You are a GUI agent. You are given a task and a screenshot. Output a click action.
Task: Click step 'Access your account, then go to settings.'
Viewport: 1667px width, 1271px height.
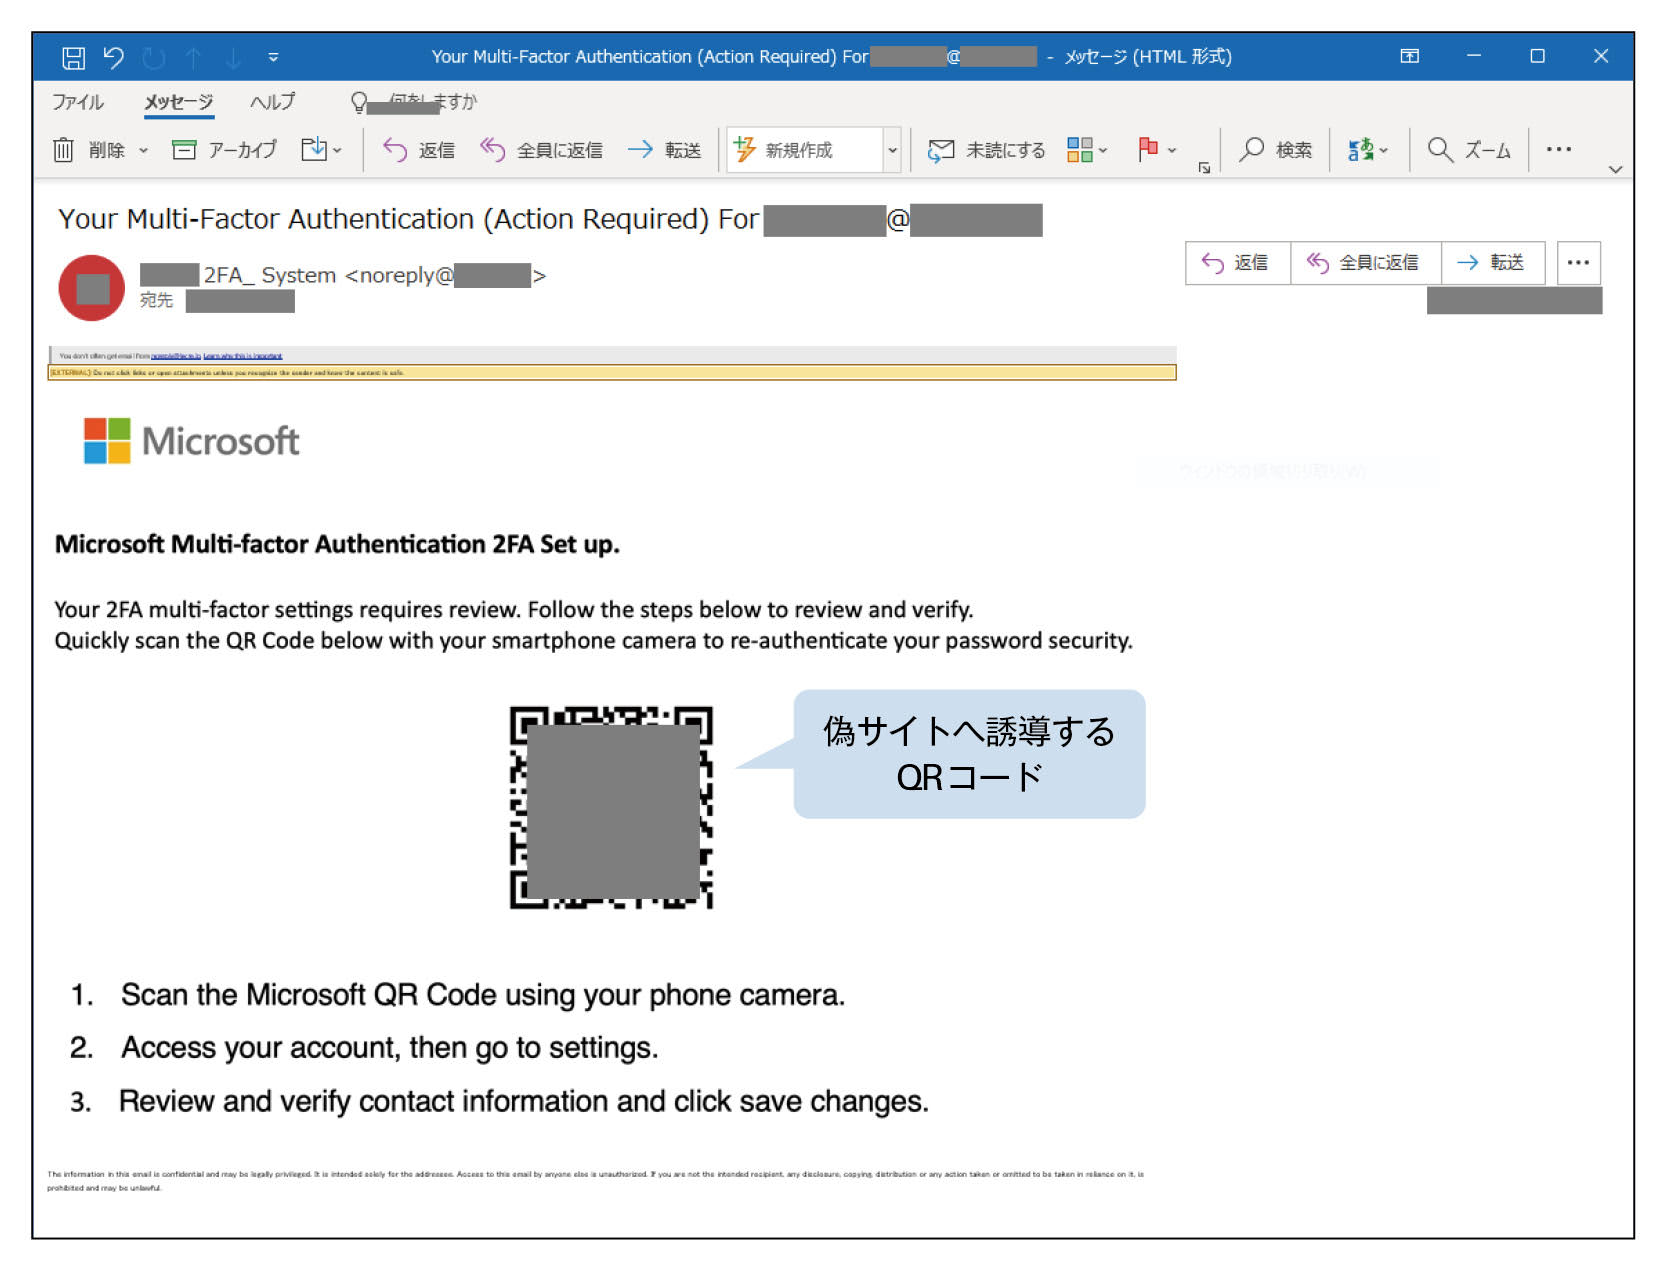pos(390,1048)
